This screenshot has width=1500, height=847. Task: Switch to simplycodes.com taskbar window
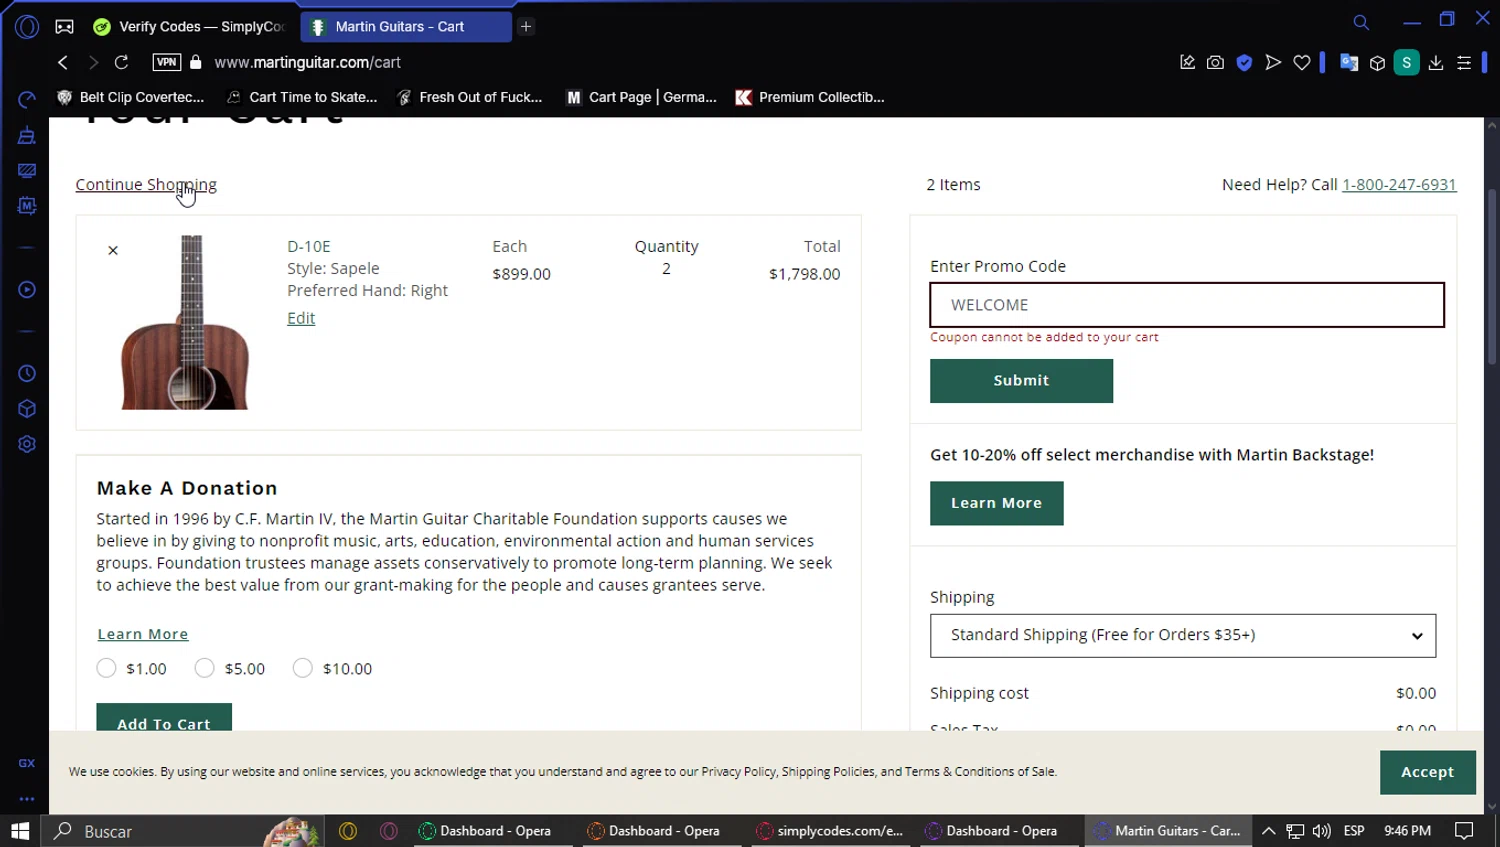coord(829,831)
